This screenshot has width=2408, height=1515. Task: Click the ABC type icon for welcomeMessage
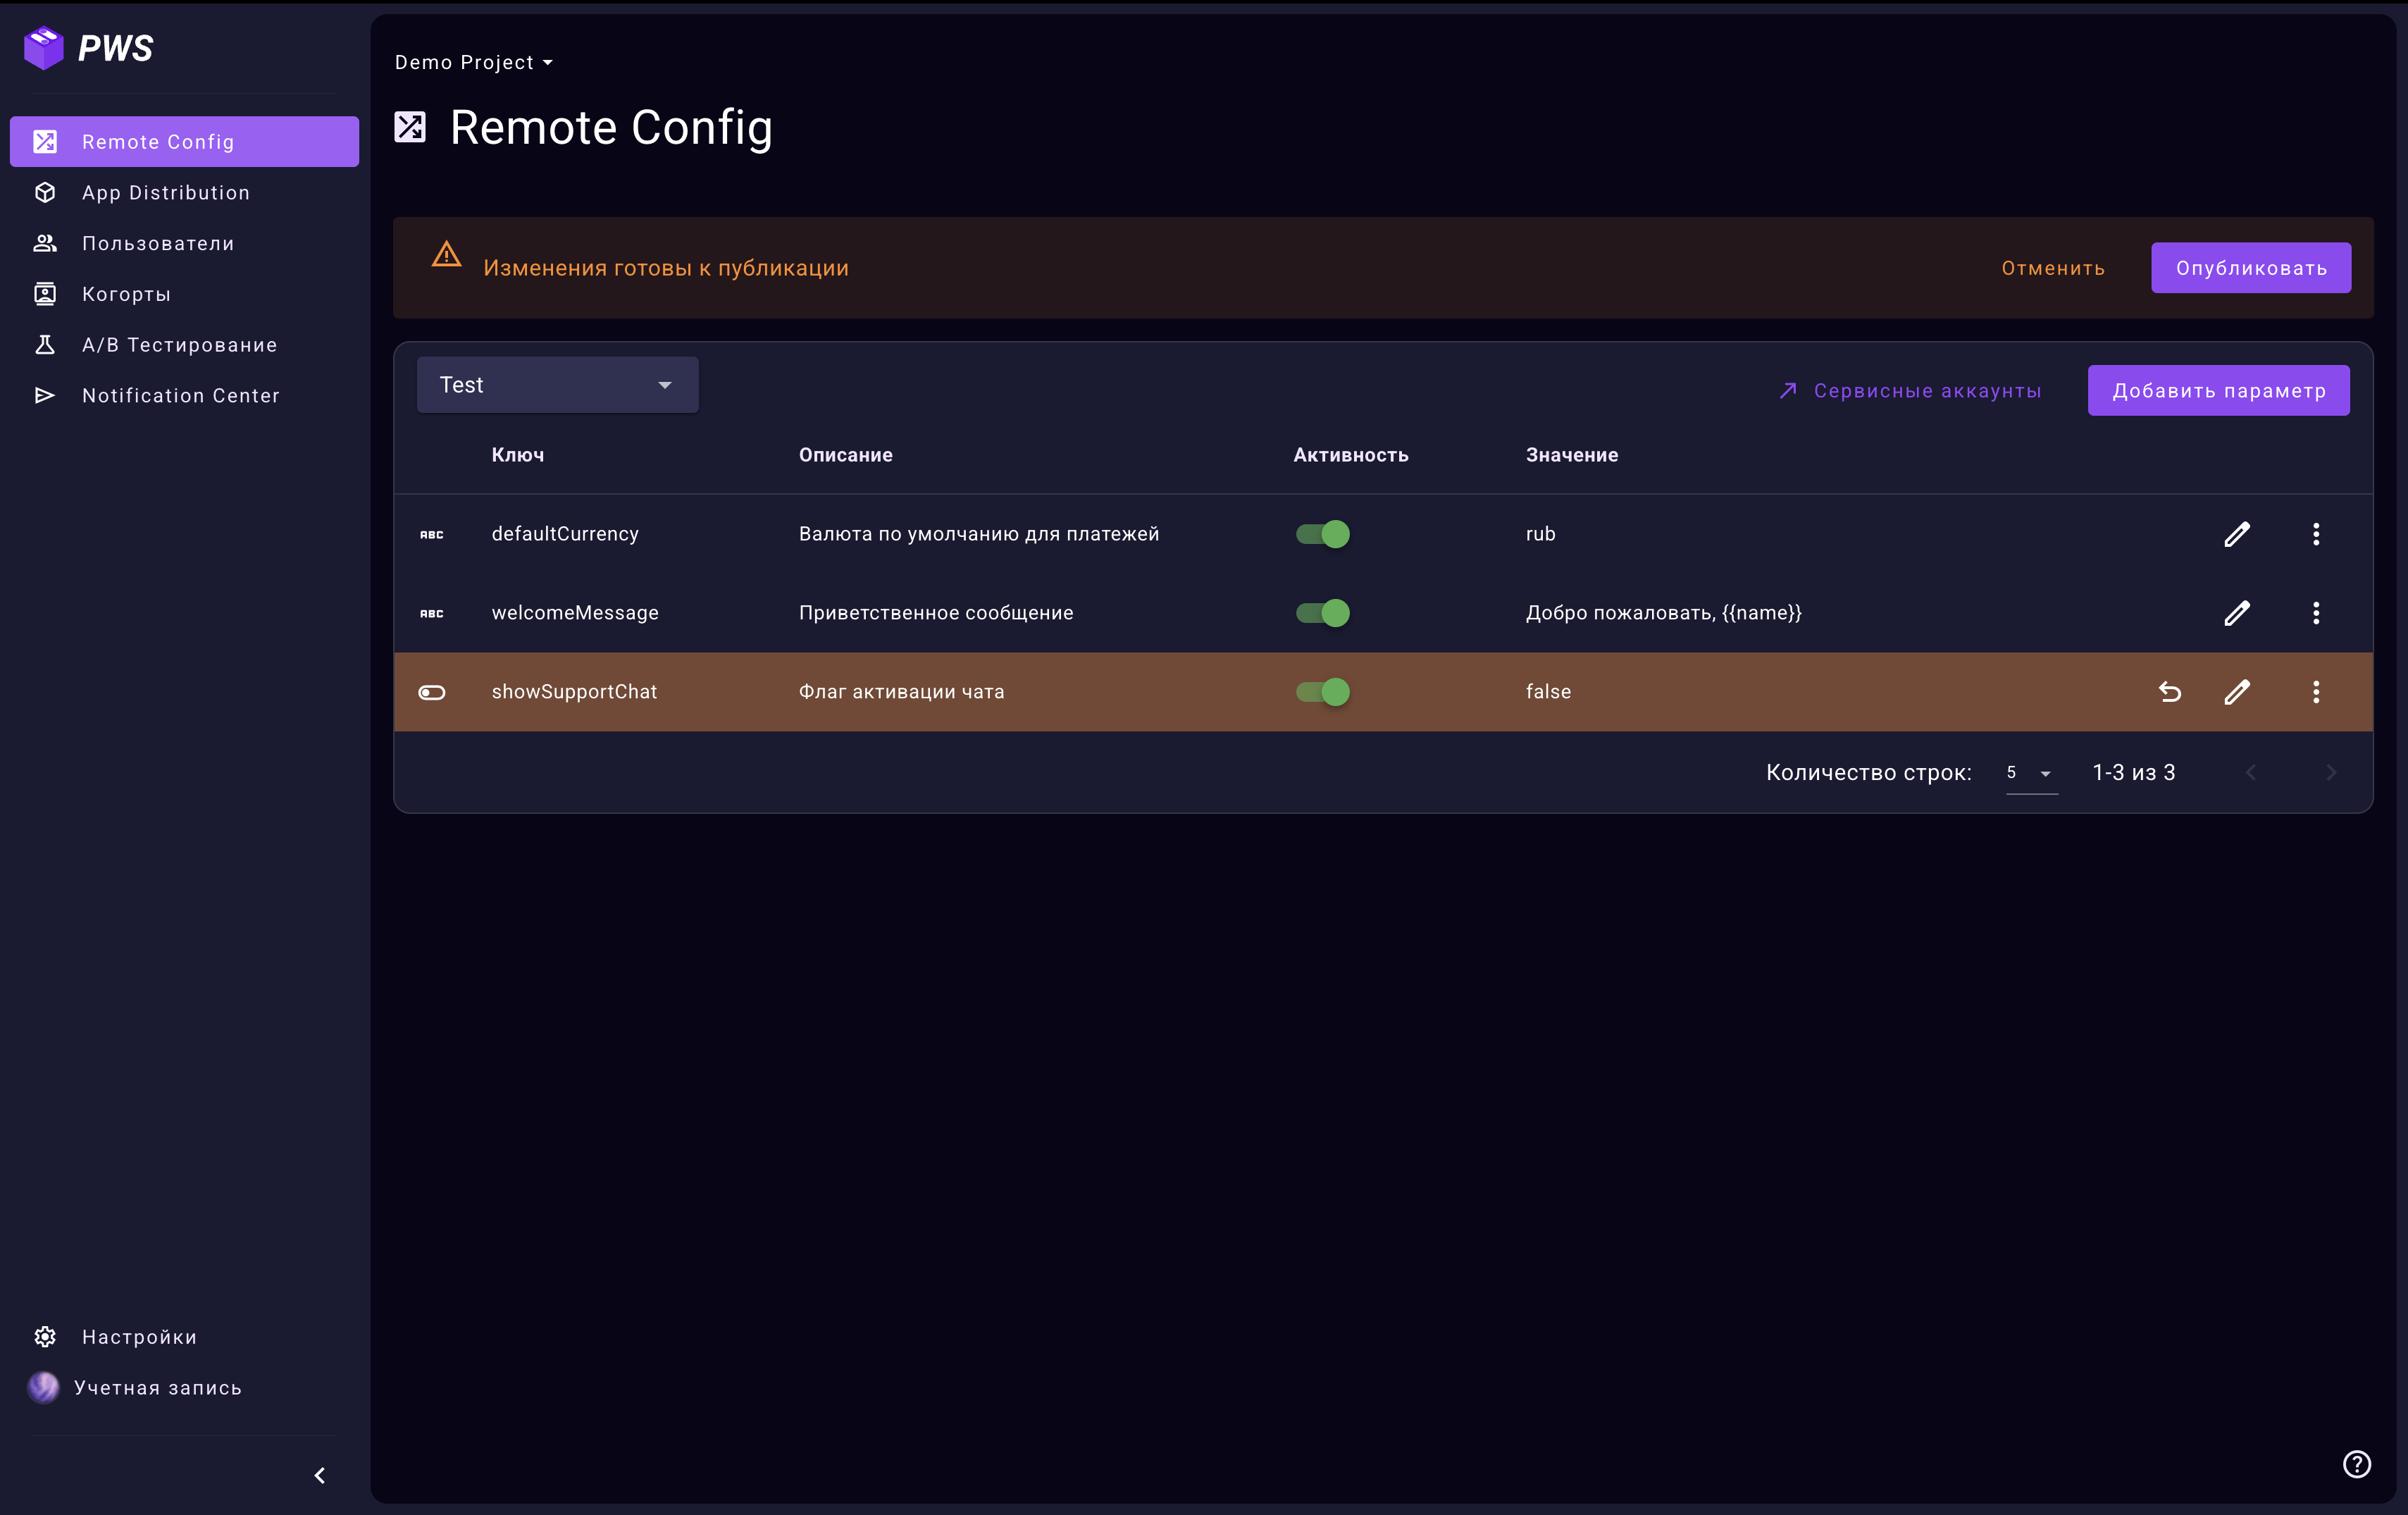(432, 614)
